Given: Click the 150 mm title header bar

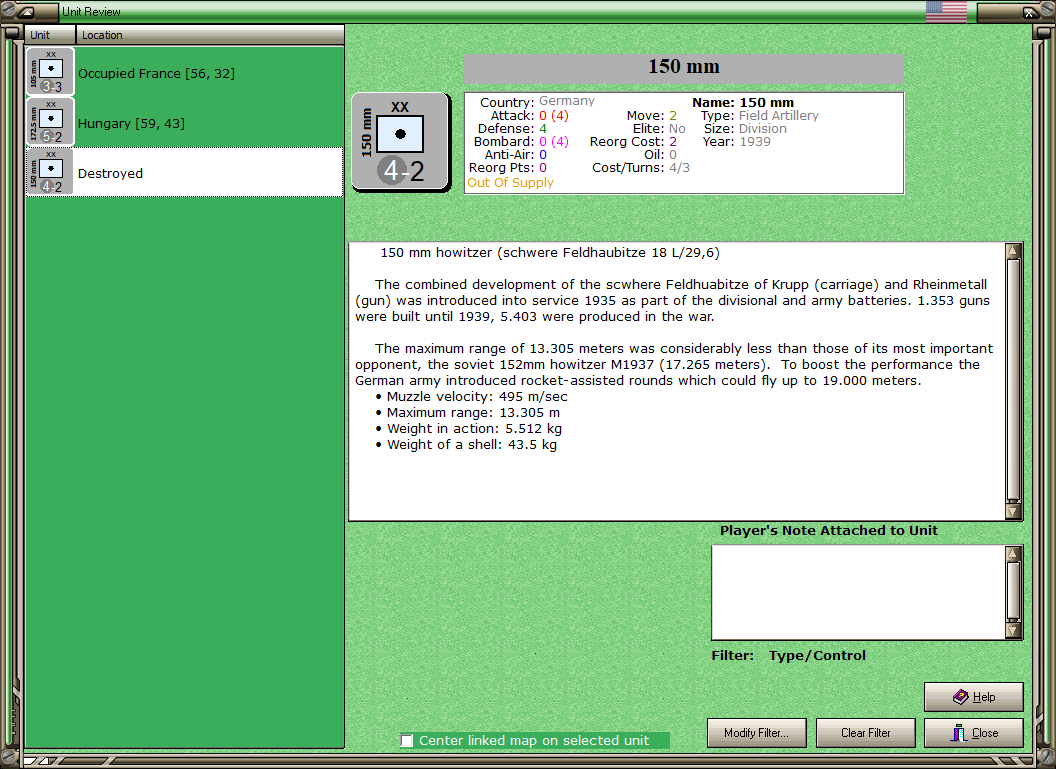Looking at the screenshot, I should 684,68.
